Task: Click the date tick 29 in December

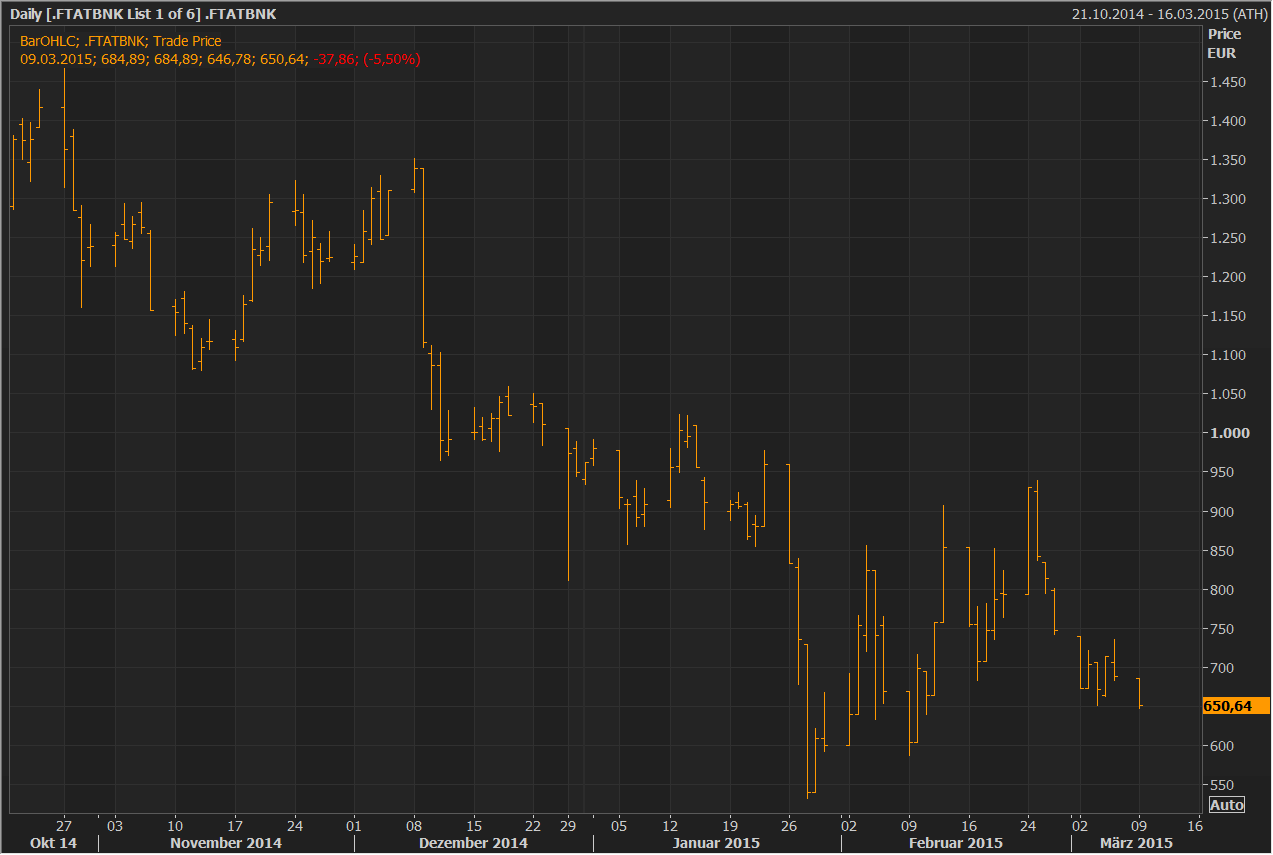Action: click(568, 827)
